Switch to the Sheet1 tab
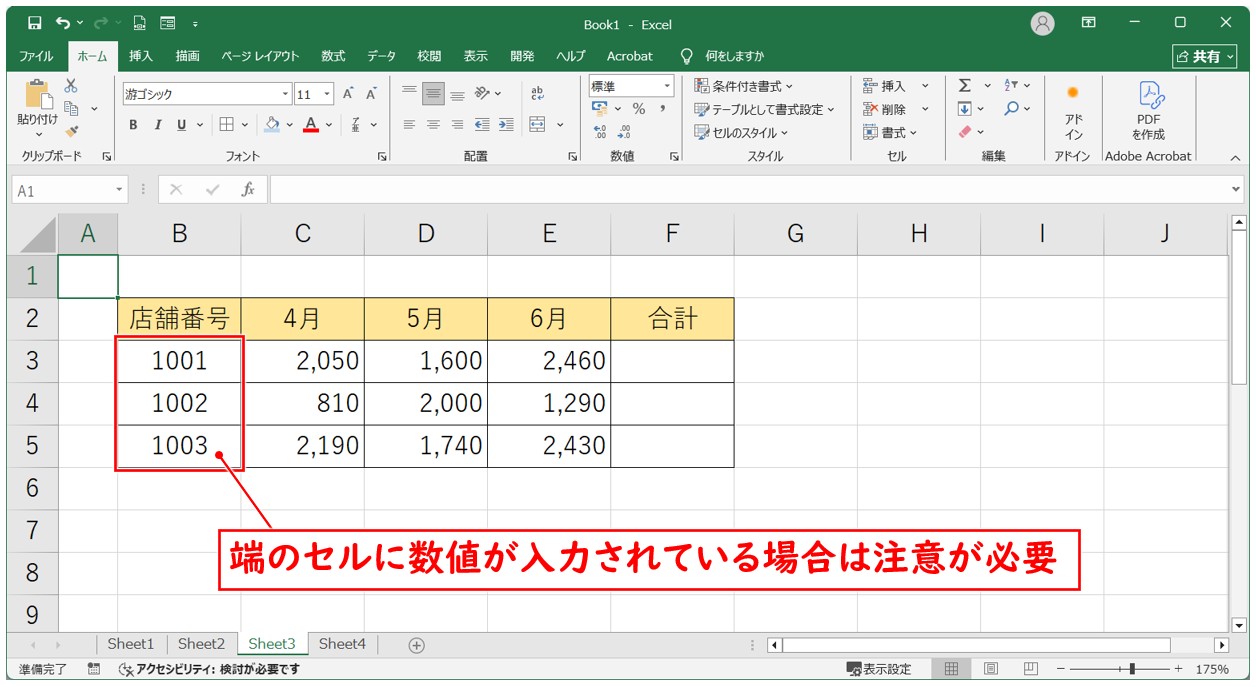The height and width of the screenshot is (687, 1256). 131,644
